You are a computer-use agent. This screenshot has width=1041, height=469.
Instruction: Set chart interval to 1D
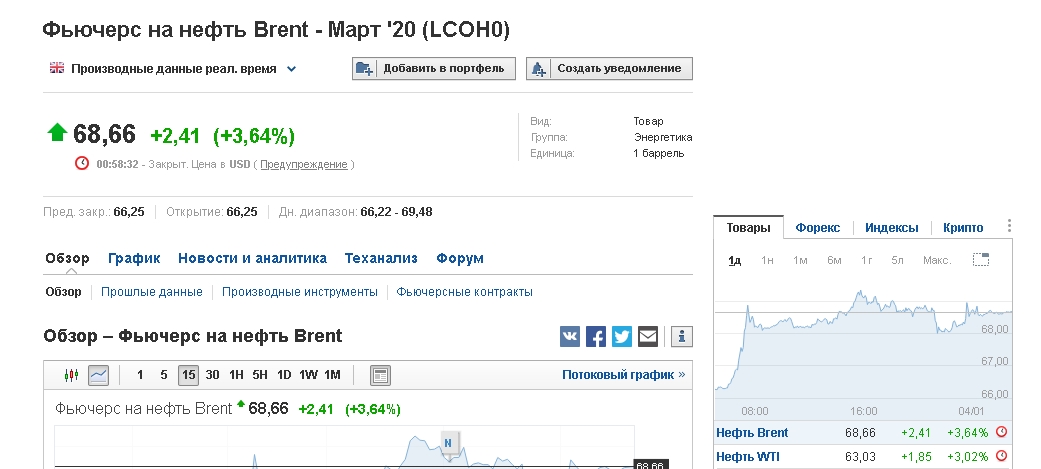(284, 375)
